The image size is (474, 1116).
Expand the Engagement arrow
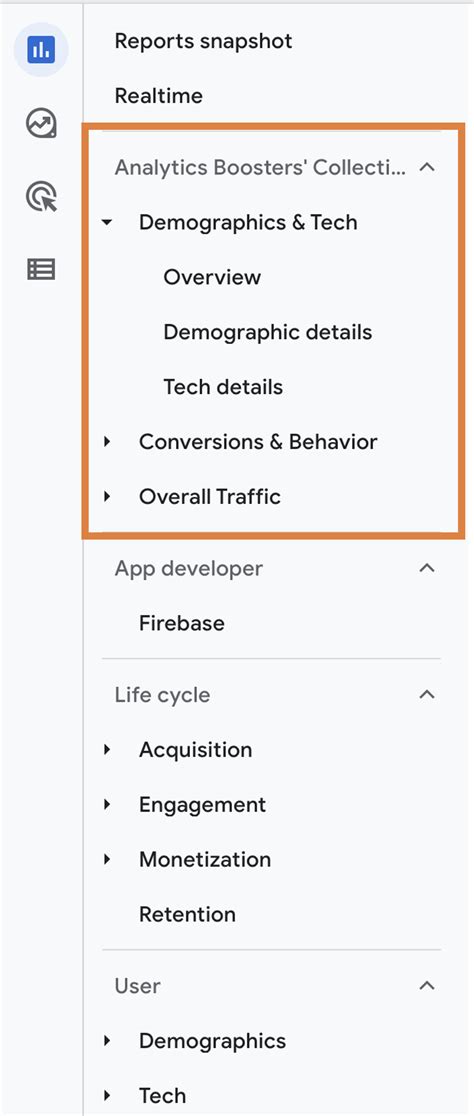click(107, 804)
